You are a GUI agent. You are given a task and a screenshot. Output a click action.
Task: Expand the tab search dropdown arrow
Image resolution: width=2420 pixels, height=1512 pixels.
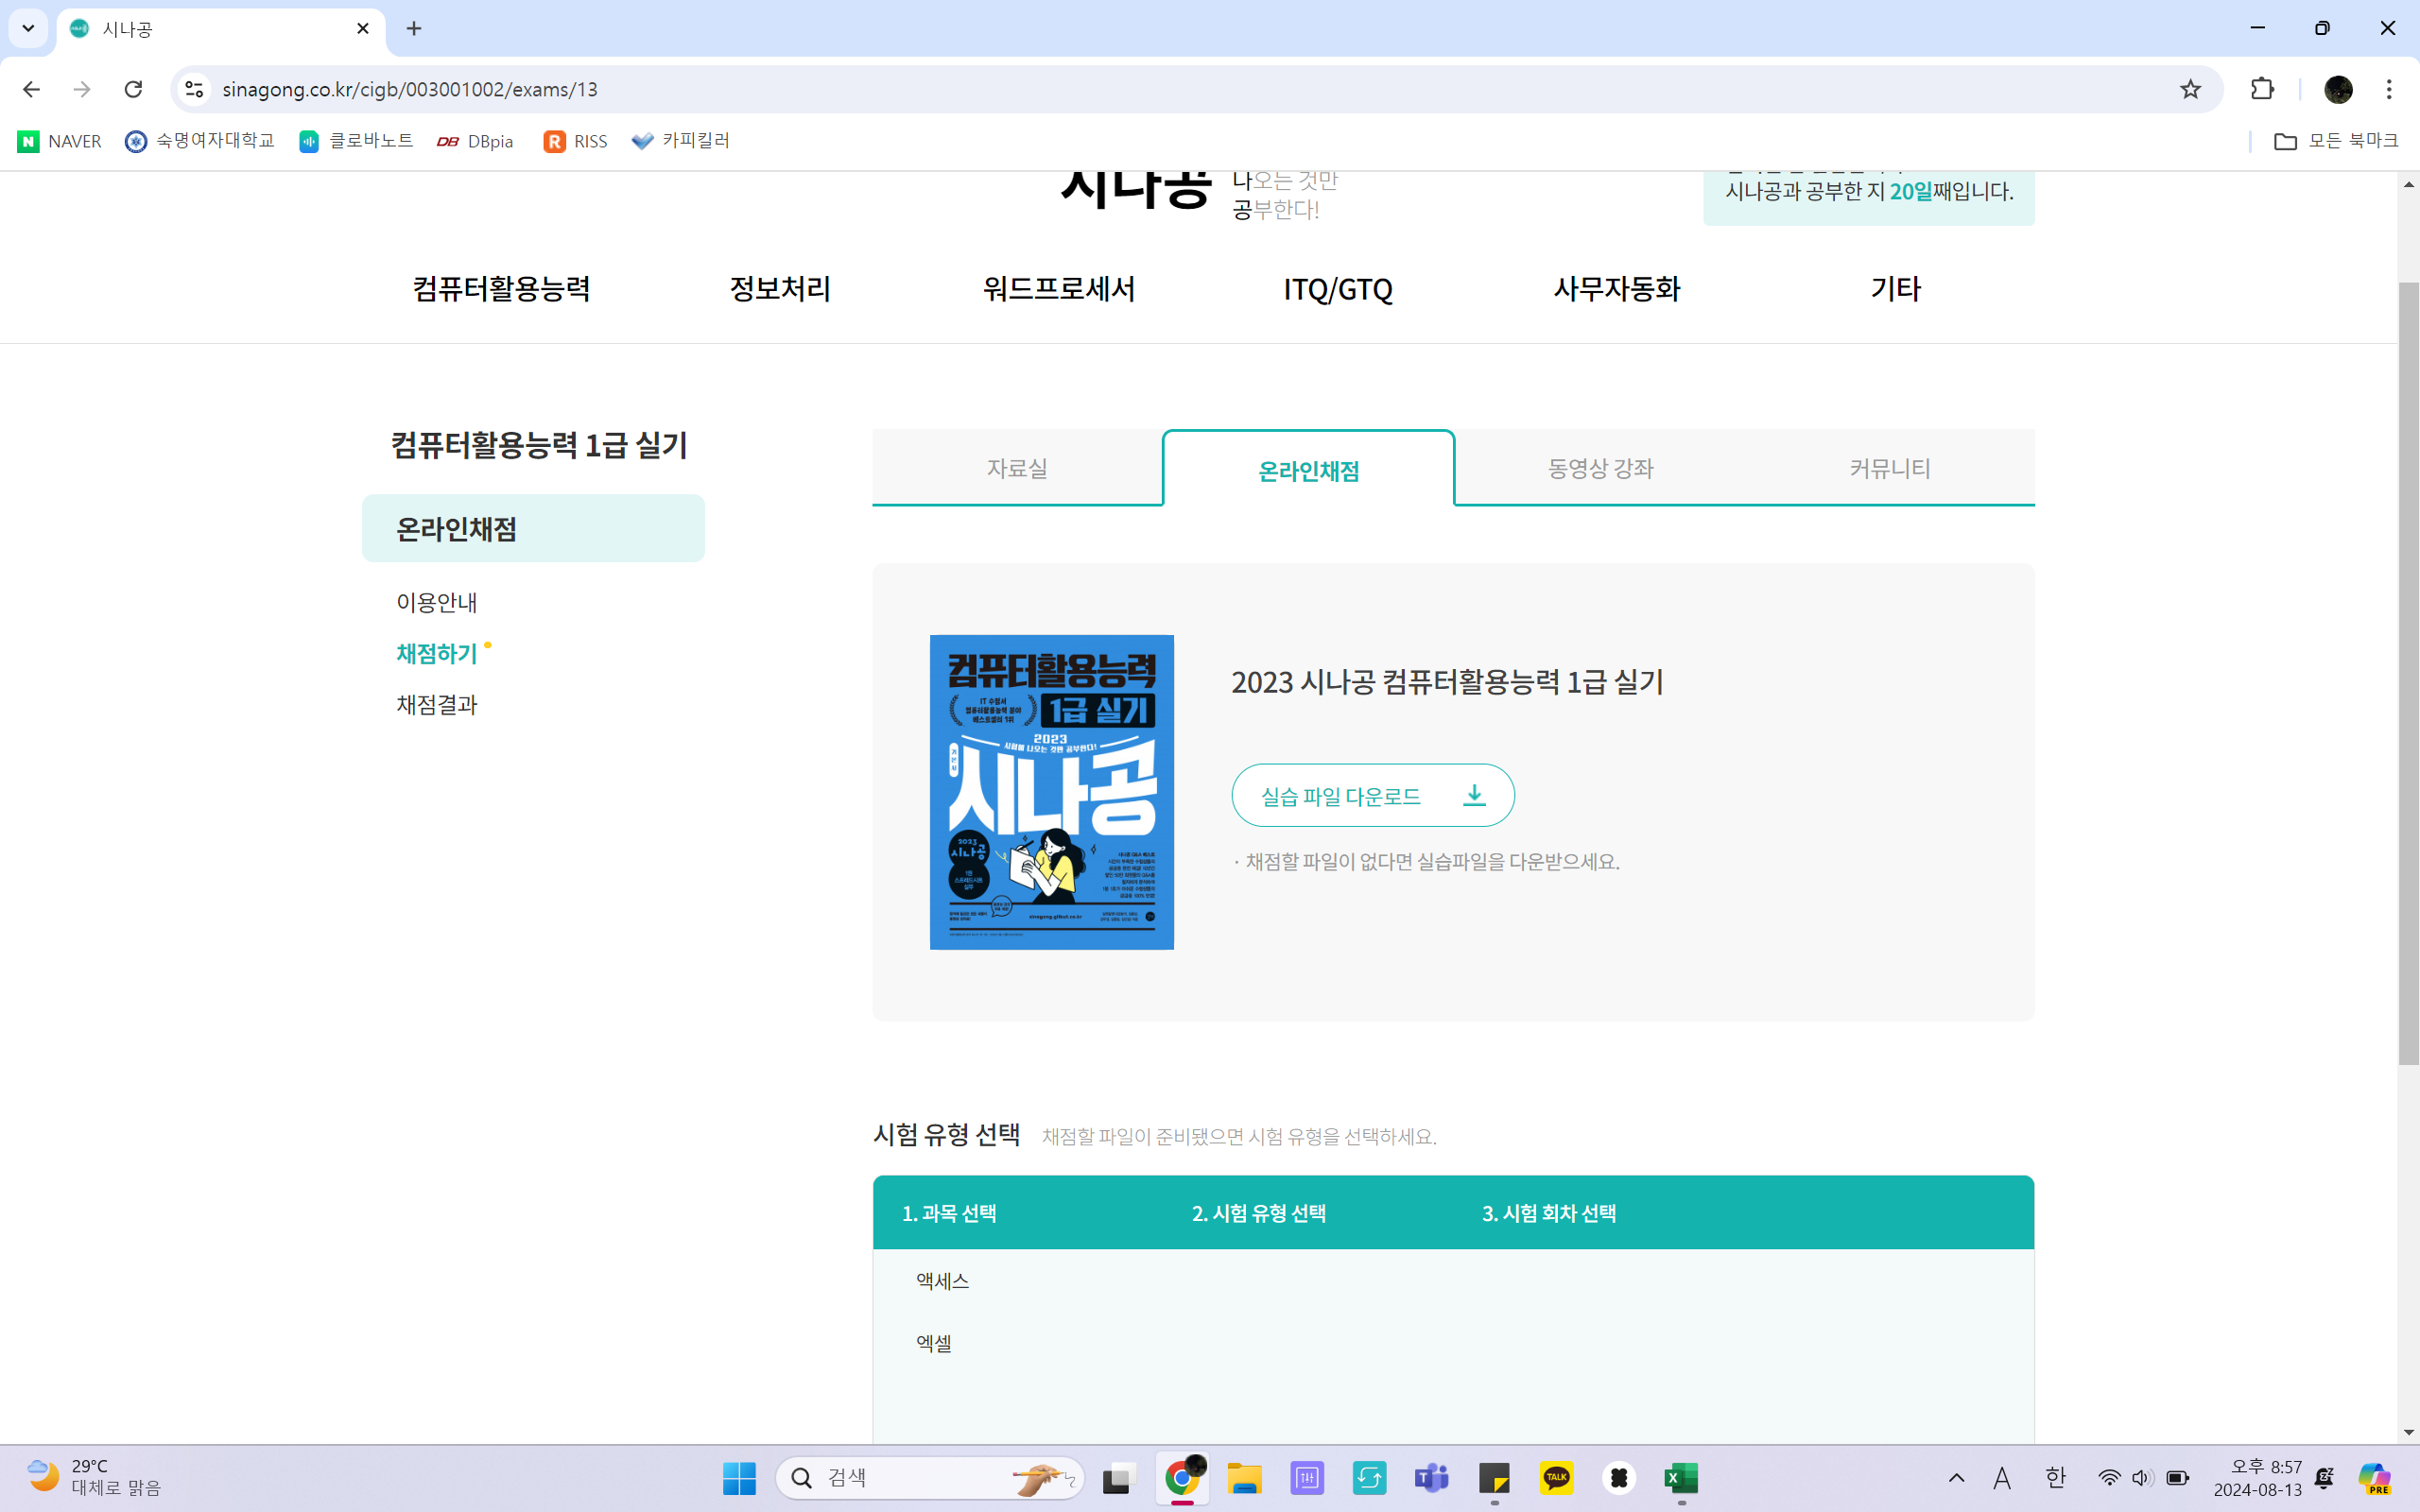pos(28,28)
